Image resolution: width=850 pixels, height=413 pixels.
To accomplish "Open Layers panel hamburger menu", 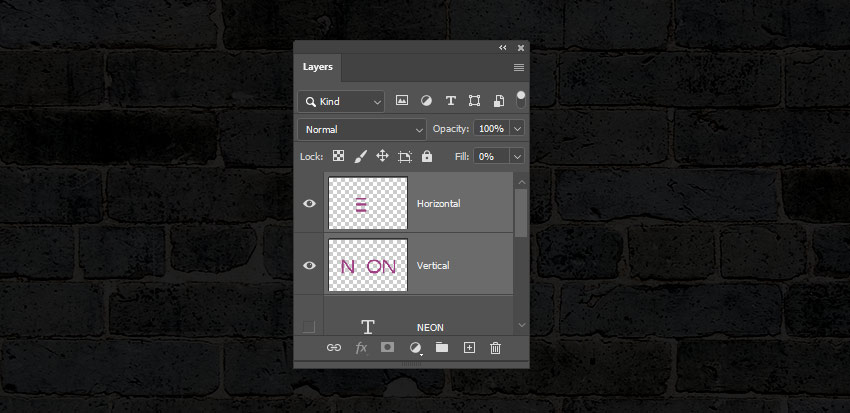I will click(519, 68).
